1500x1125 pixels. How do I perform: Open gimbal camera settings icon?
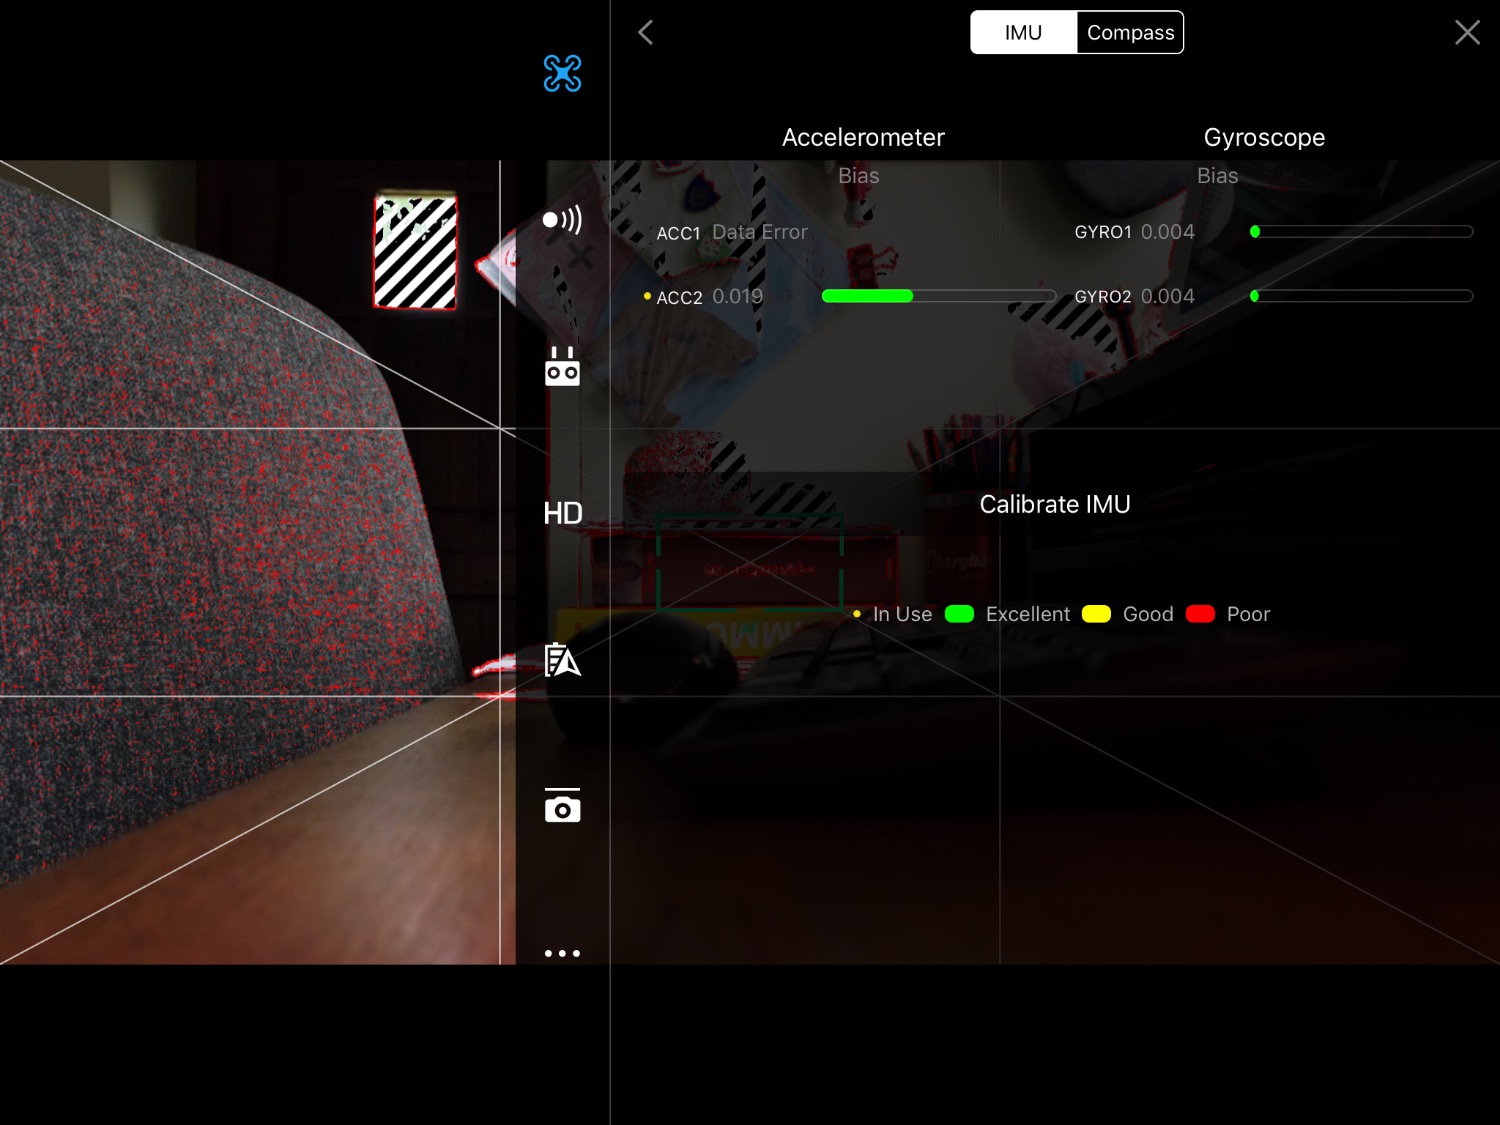click(562, 806)
